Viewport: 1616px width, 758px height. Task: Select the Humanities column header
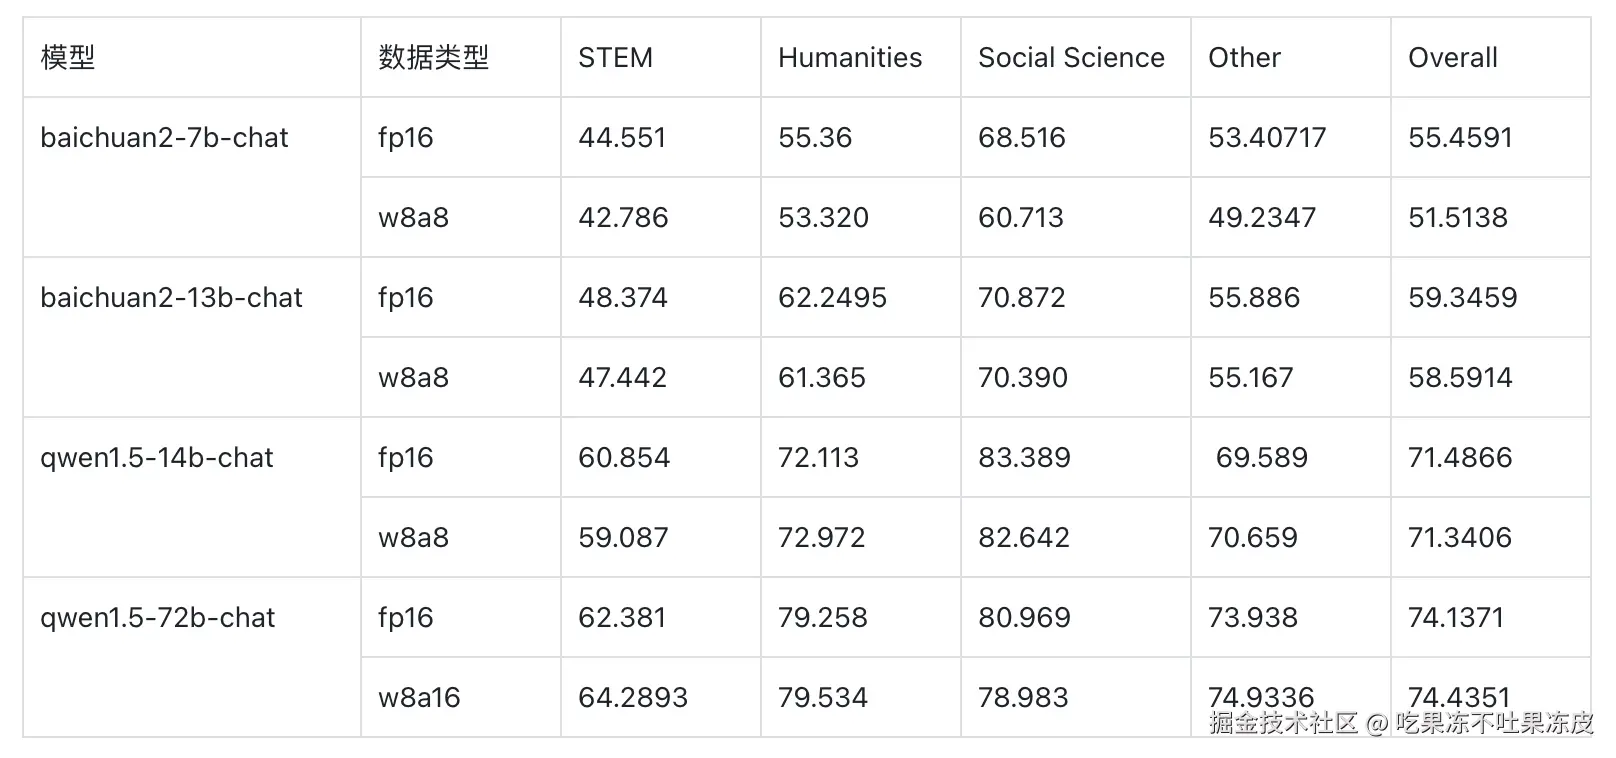(x=850, y=58)
